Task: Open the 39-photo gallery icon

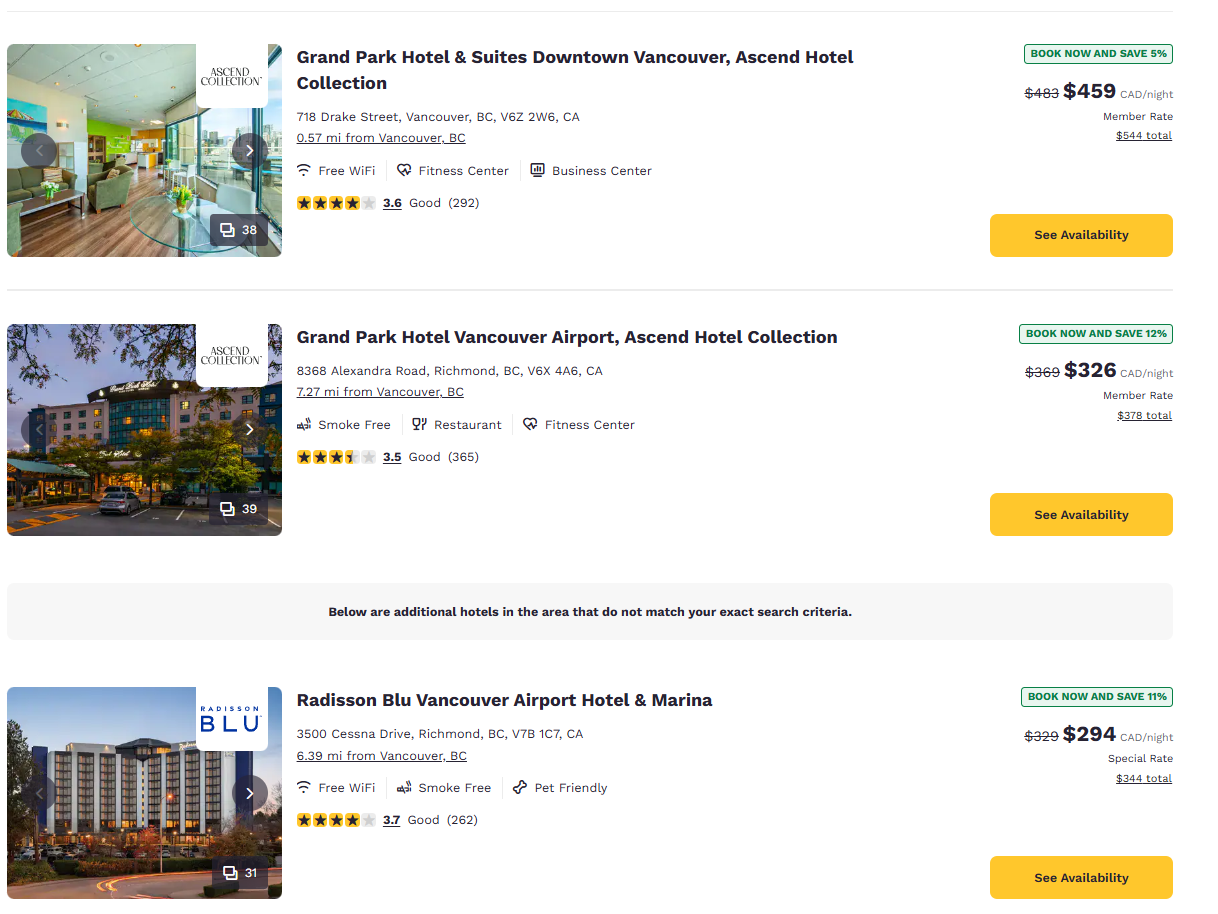Action: pyautogui.click(x=238, y=509)
